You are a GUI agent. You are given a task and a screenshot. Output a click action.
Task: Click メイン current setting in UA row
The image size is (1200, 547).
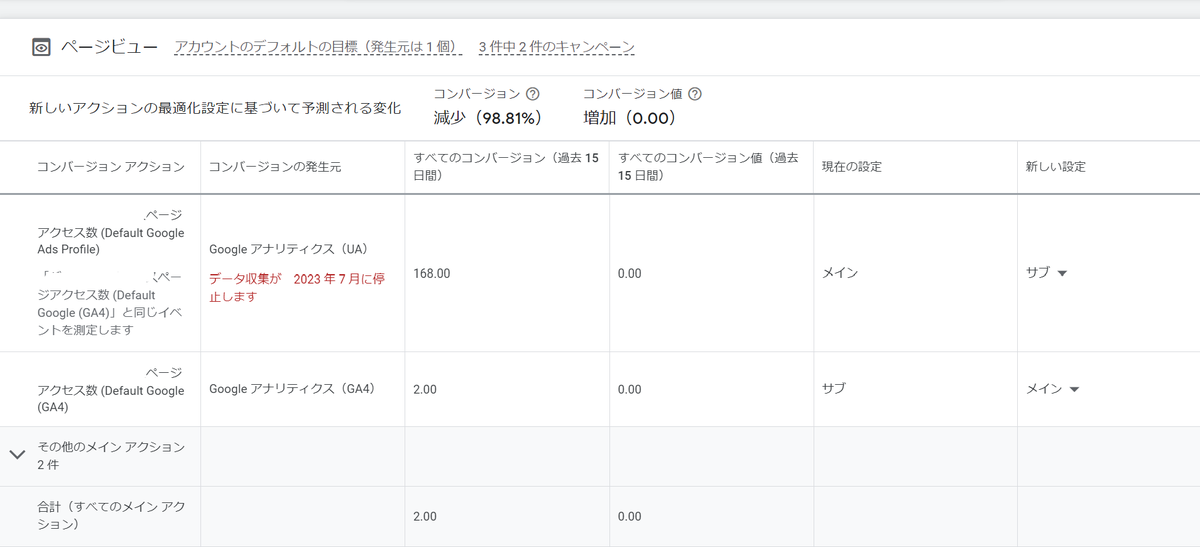pos(840,273)
